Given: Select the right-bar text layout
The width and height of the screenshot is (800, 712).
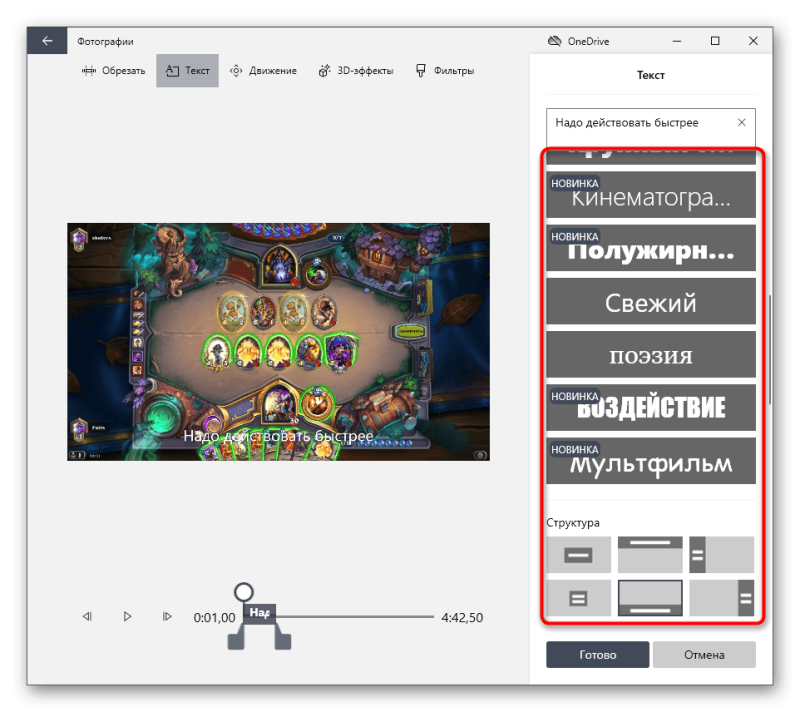Looking at the screenshot, I should [x=721, y=598].
